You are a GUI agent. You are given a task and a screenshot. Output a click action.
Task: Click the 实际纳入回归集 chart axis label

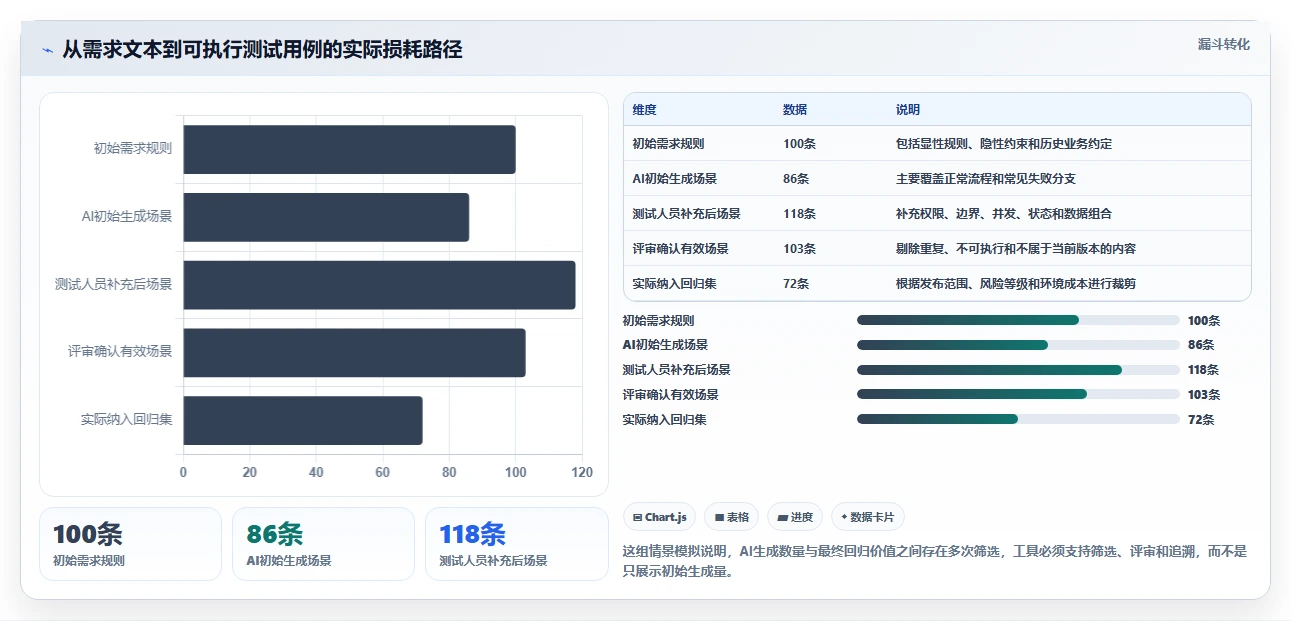pos(127,420)
